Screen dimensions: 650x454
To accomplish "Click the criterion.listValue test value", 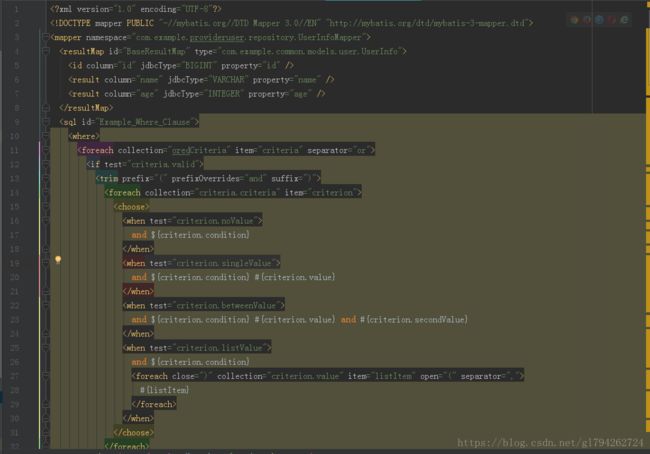I will (x=219, y=348).
